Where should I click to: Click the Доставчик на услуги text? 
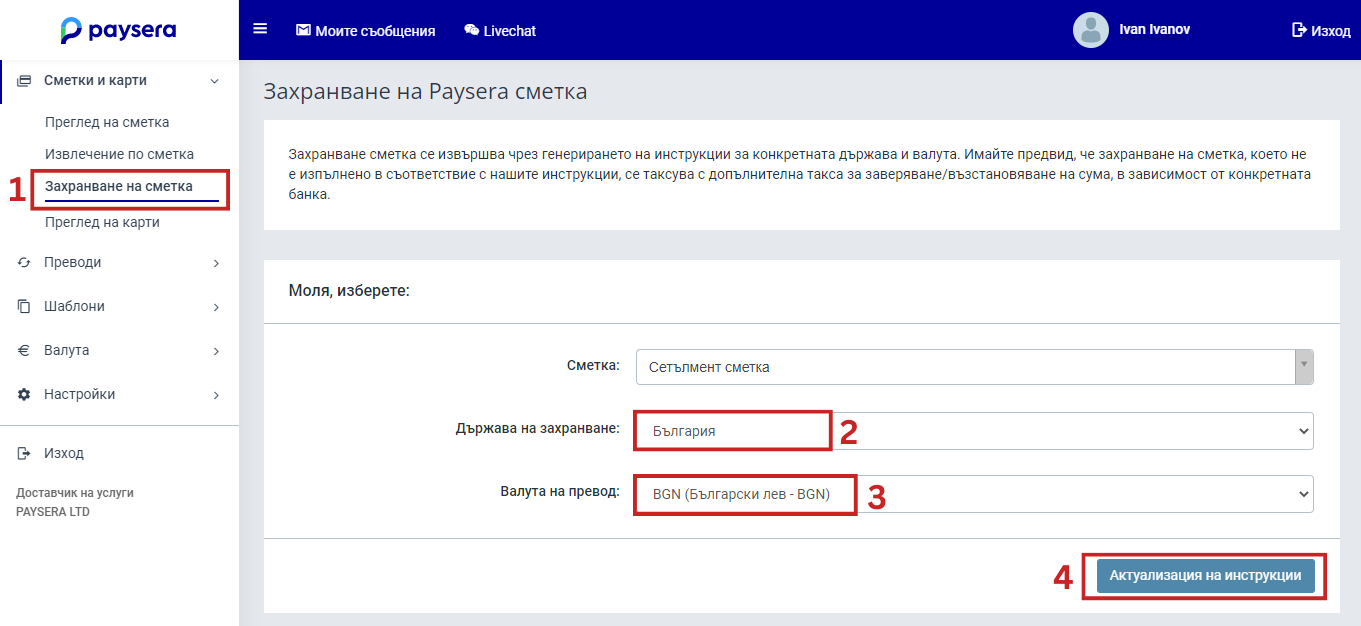tap(75, 493)
